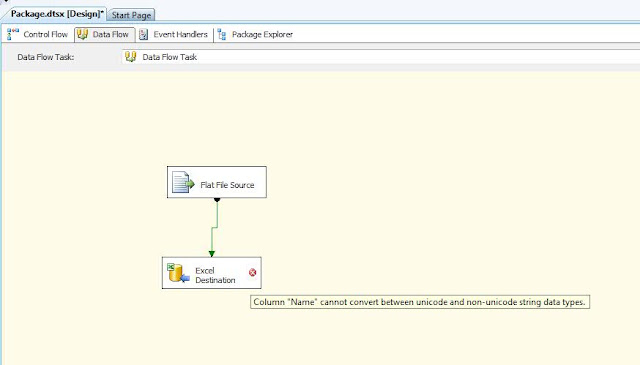The width and height of the screenshot is (640, 365).
Task: Click the Data Flow tab icon
Action: [x=82, y=34]
